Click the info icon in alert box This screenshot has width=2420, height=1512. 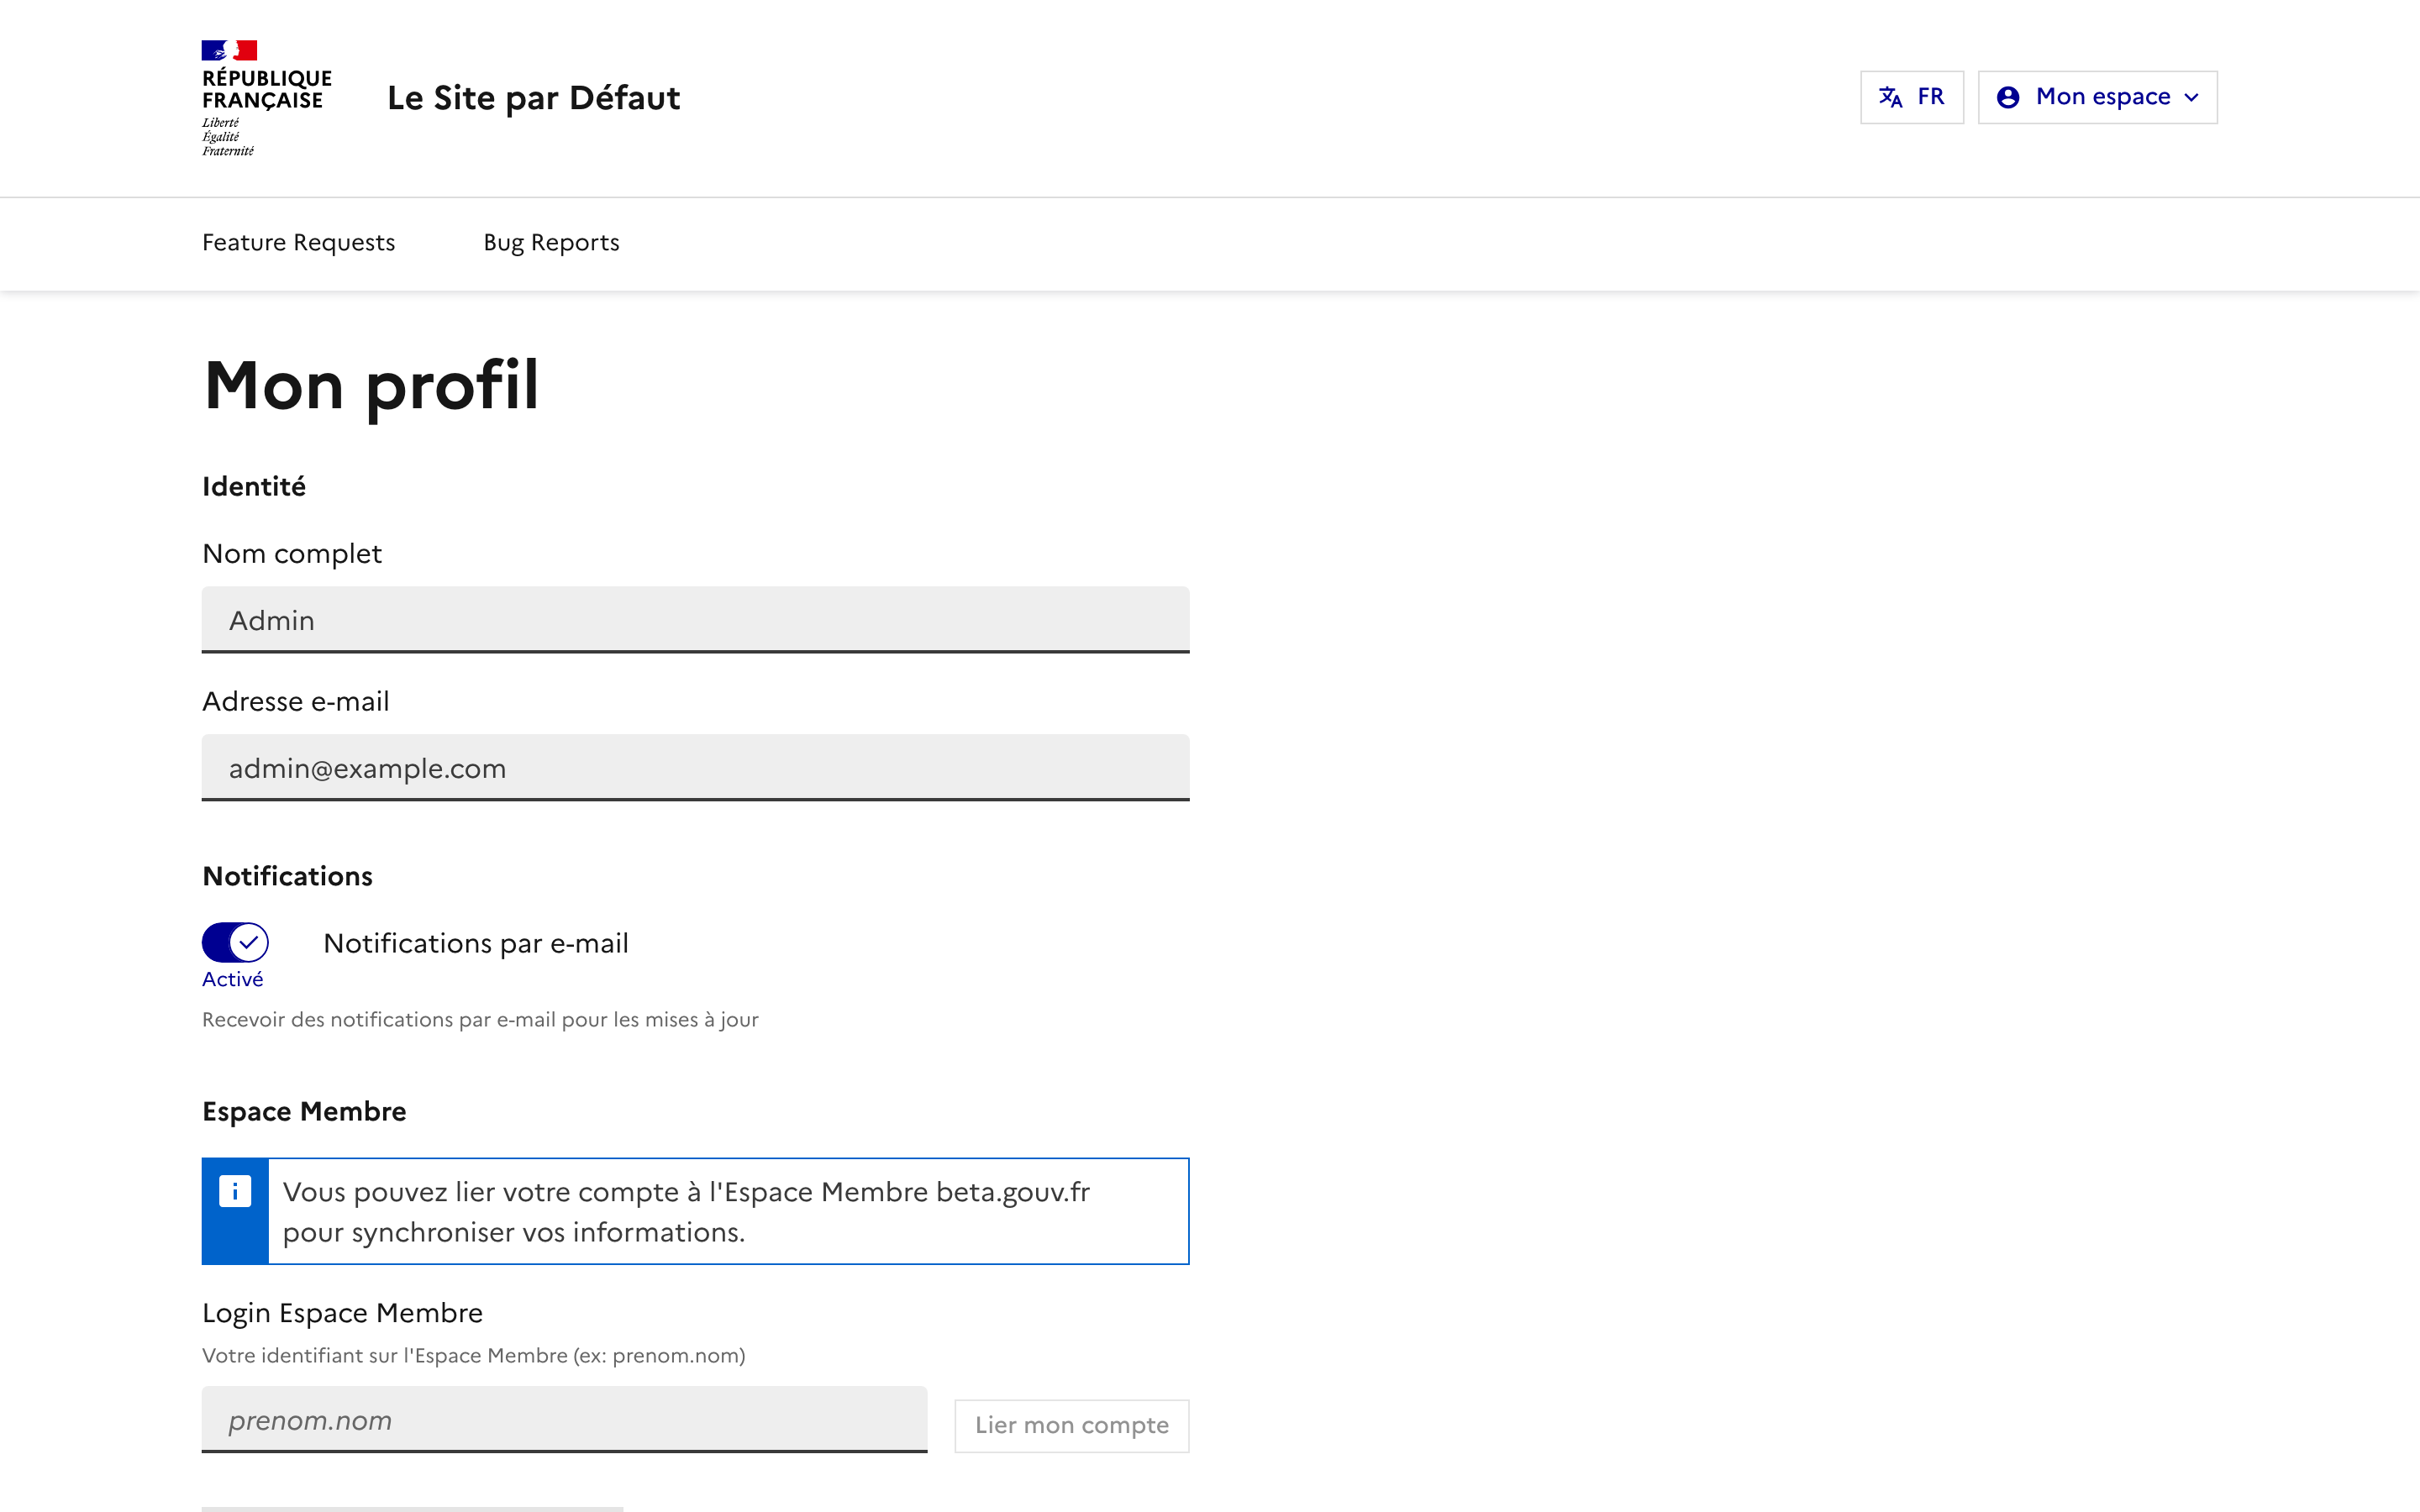pos(235,1191)
